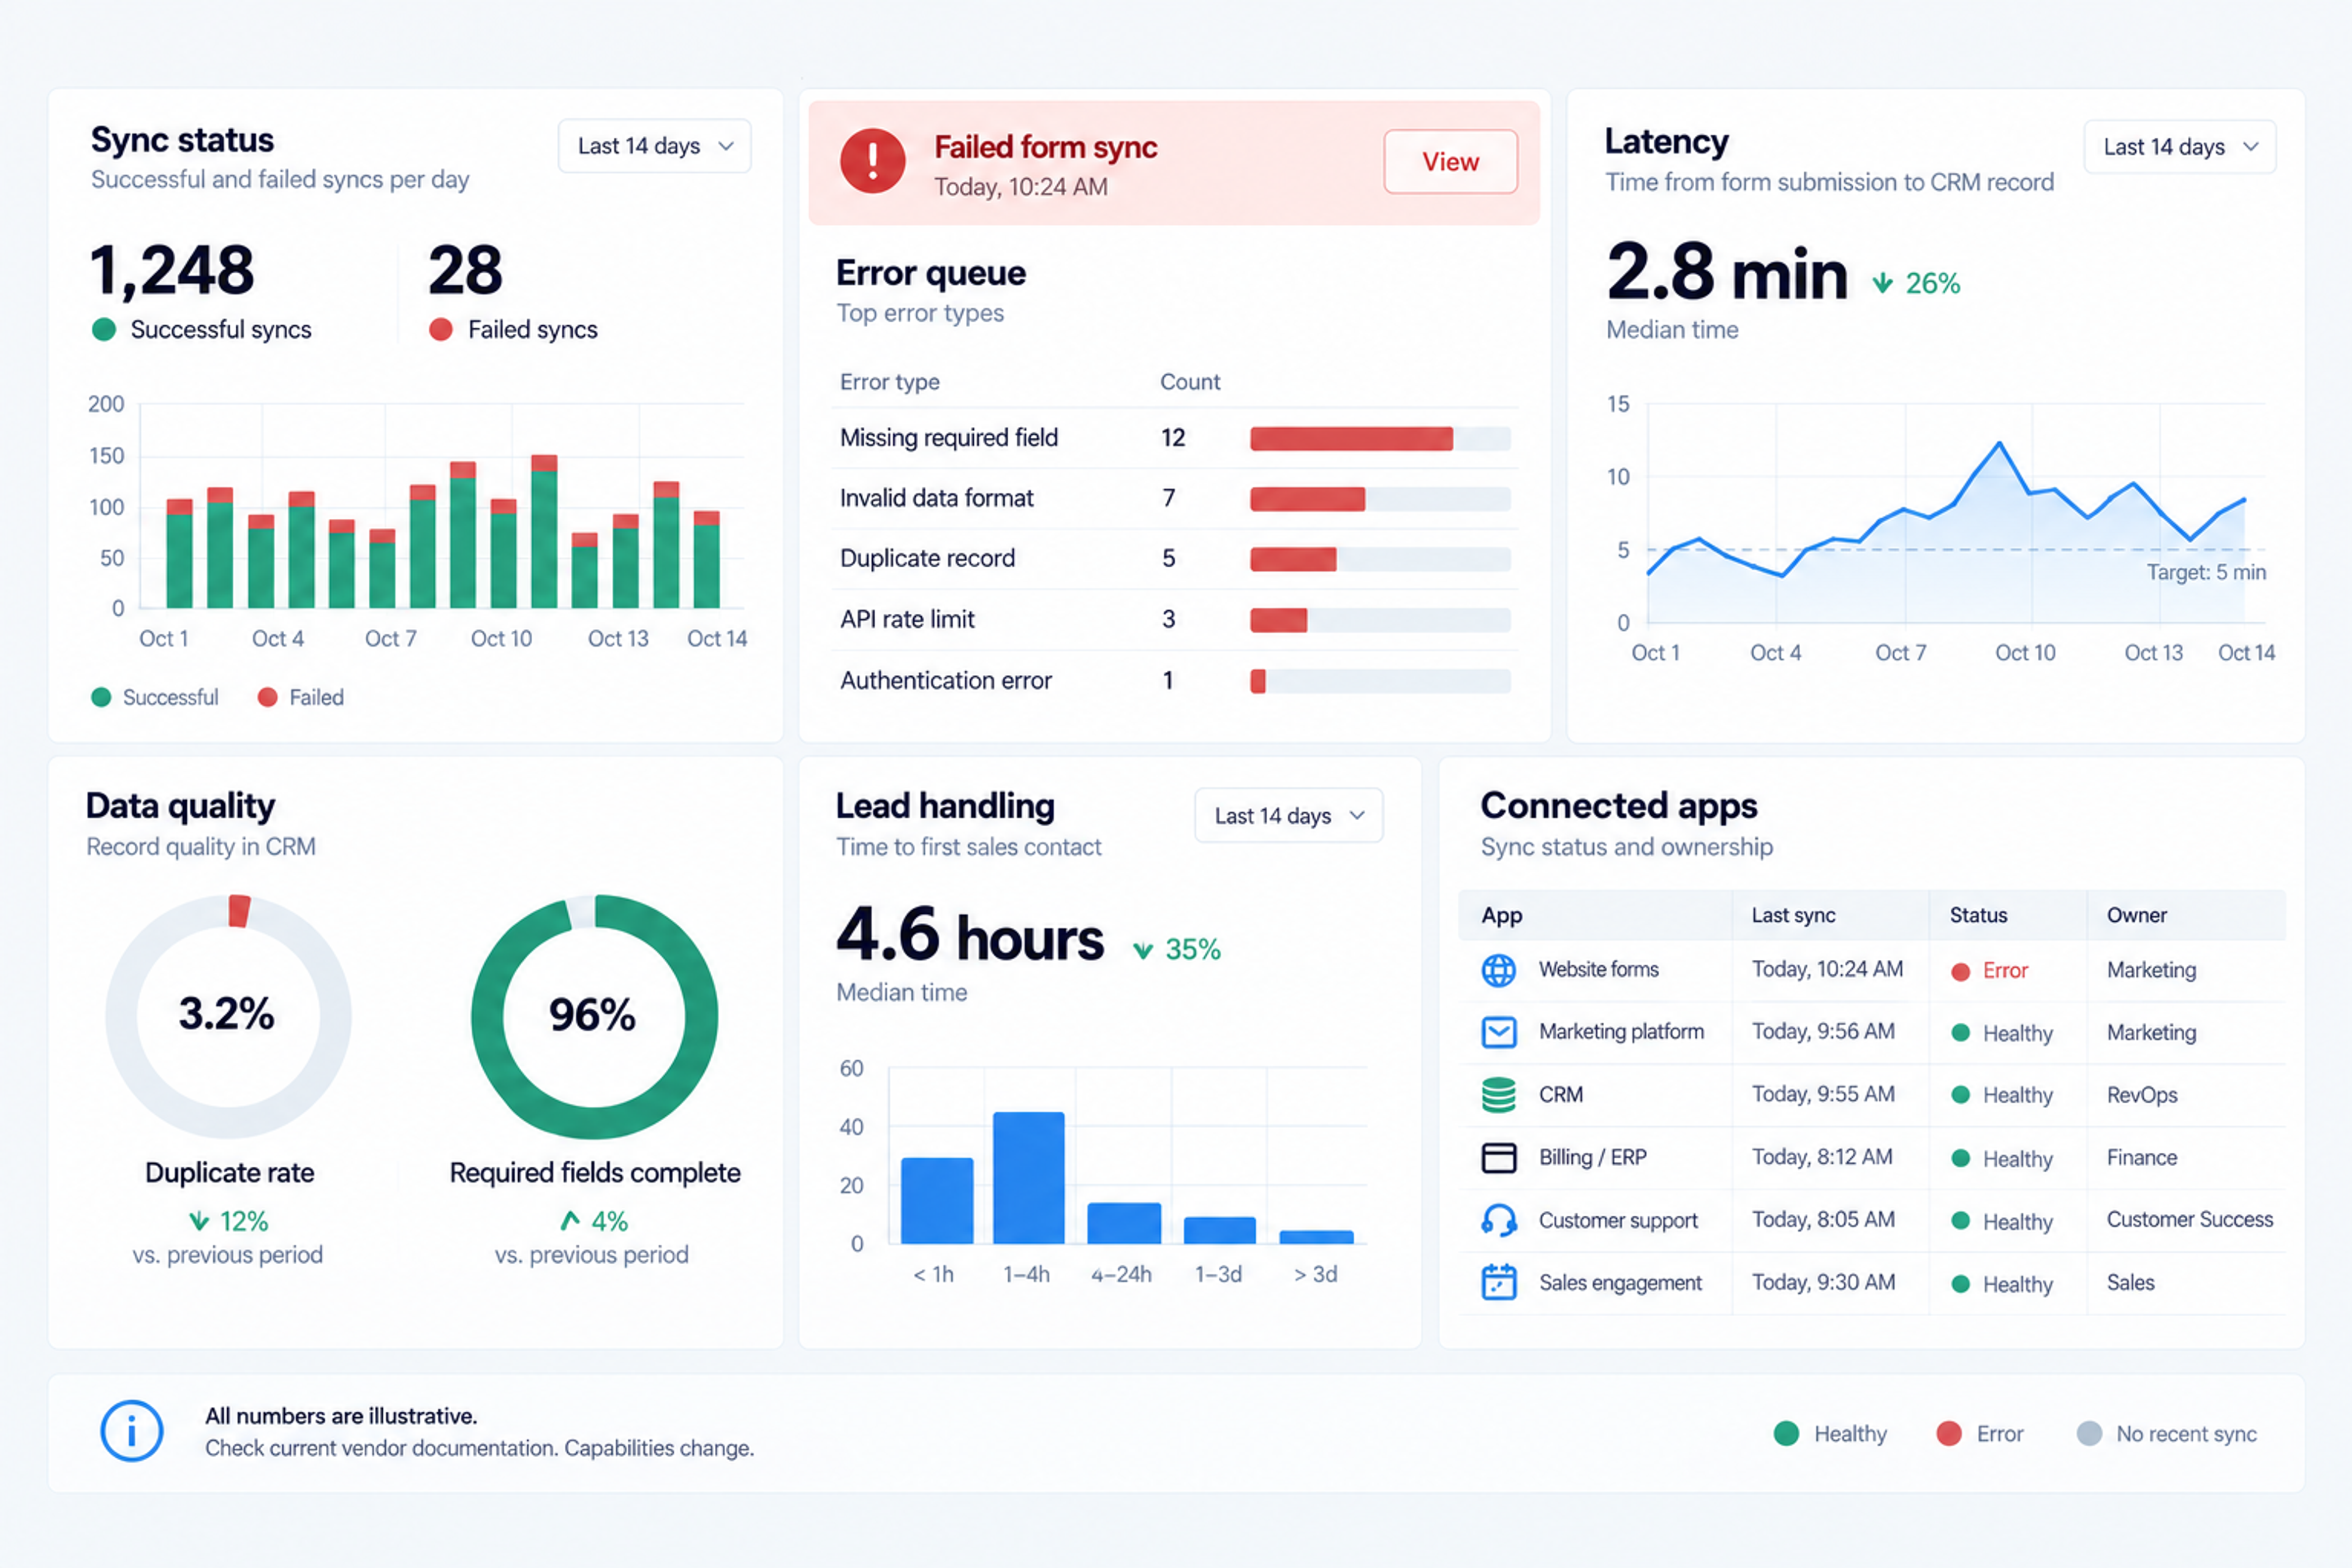Click RevOps owner in CRM row
Viewport: 2352px width, 1568px height.
pyautogui.click(x=2141, y=1095)
